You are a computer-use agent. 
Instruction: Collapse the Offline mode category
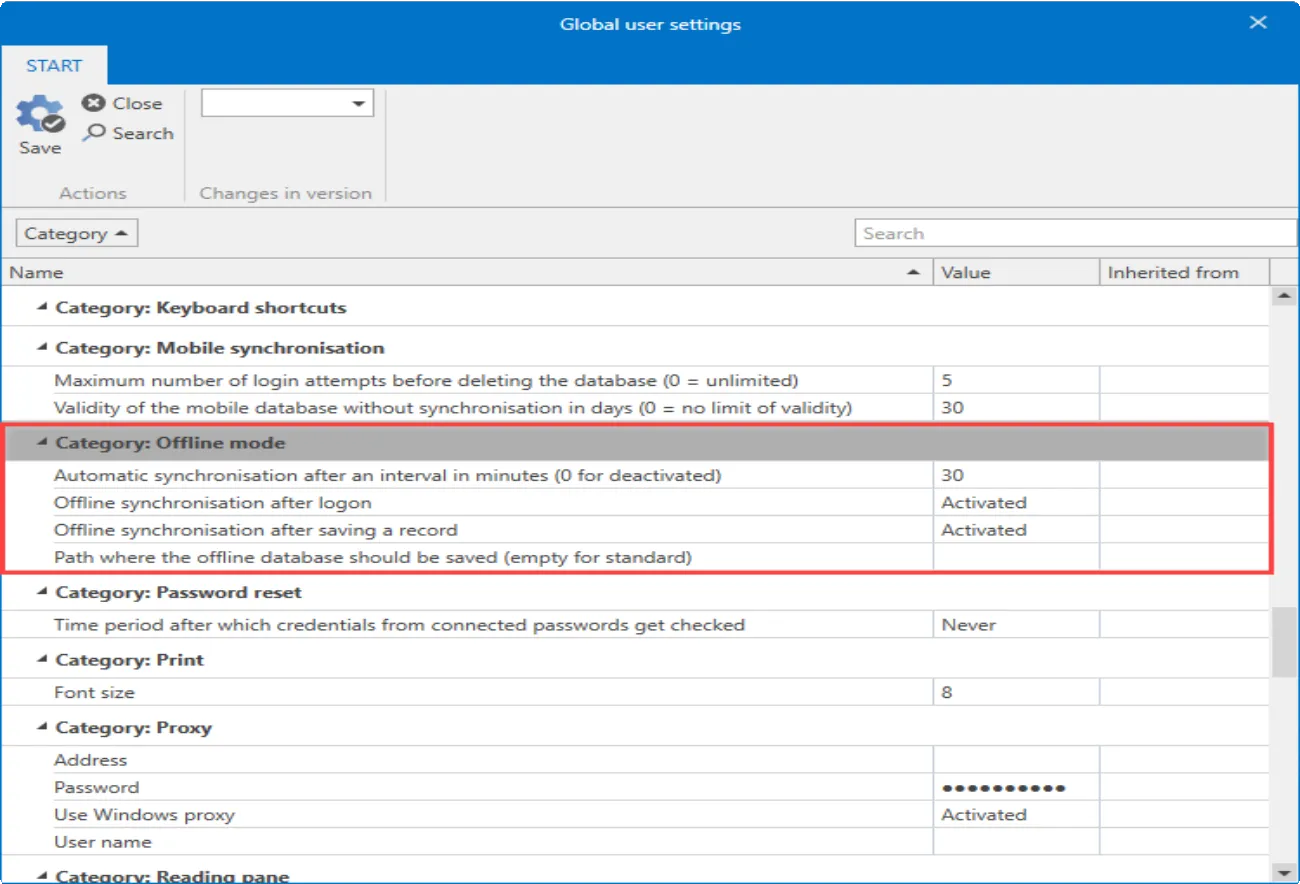click(x=41, y=443)
